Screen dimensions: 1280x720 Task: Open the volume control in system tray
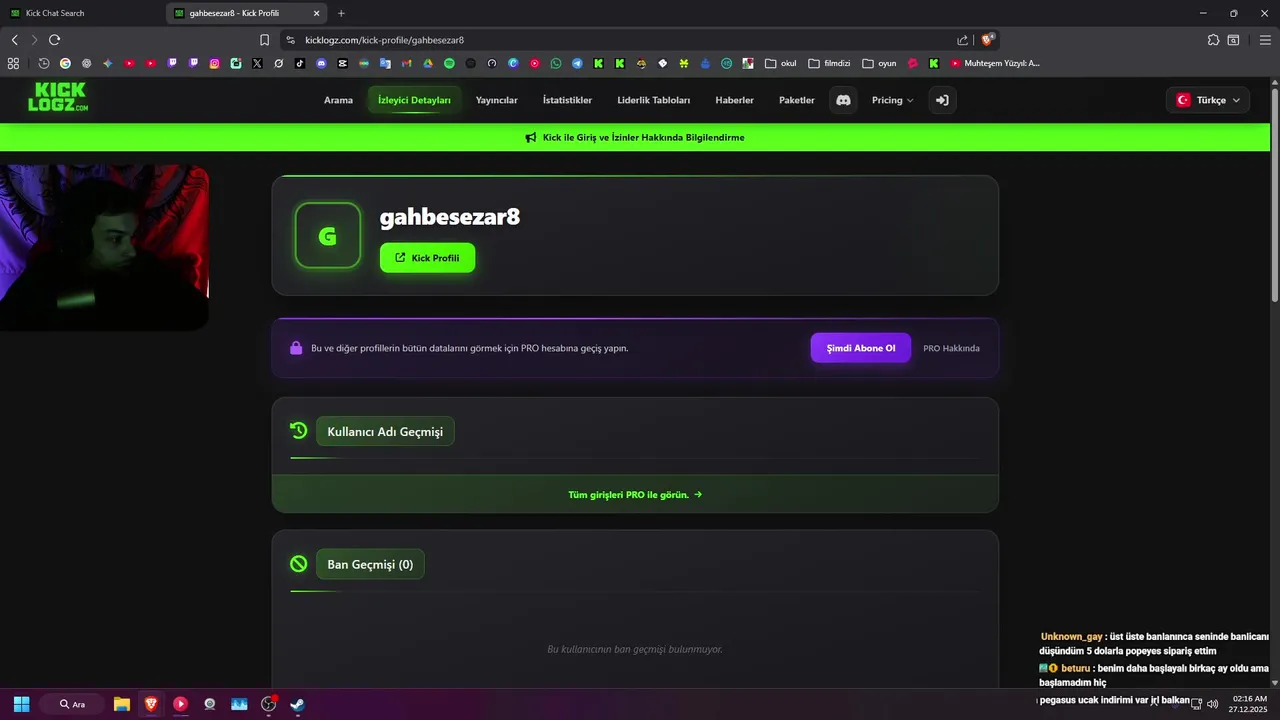1212,704
